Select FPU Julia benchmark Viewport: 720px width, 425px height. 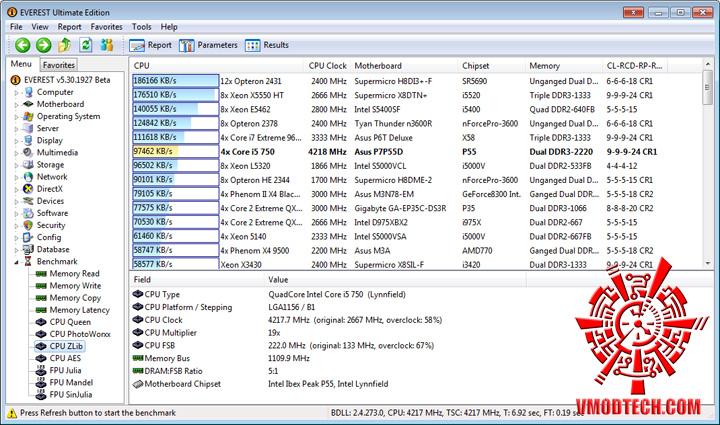point(65,370)
